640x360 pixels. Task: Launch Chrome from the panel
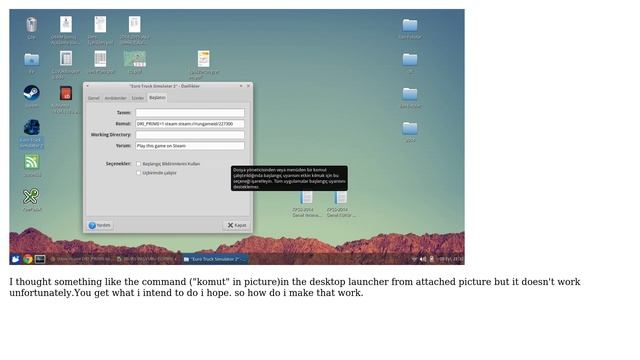click(27, 259)
